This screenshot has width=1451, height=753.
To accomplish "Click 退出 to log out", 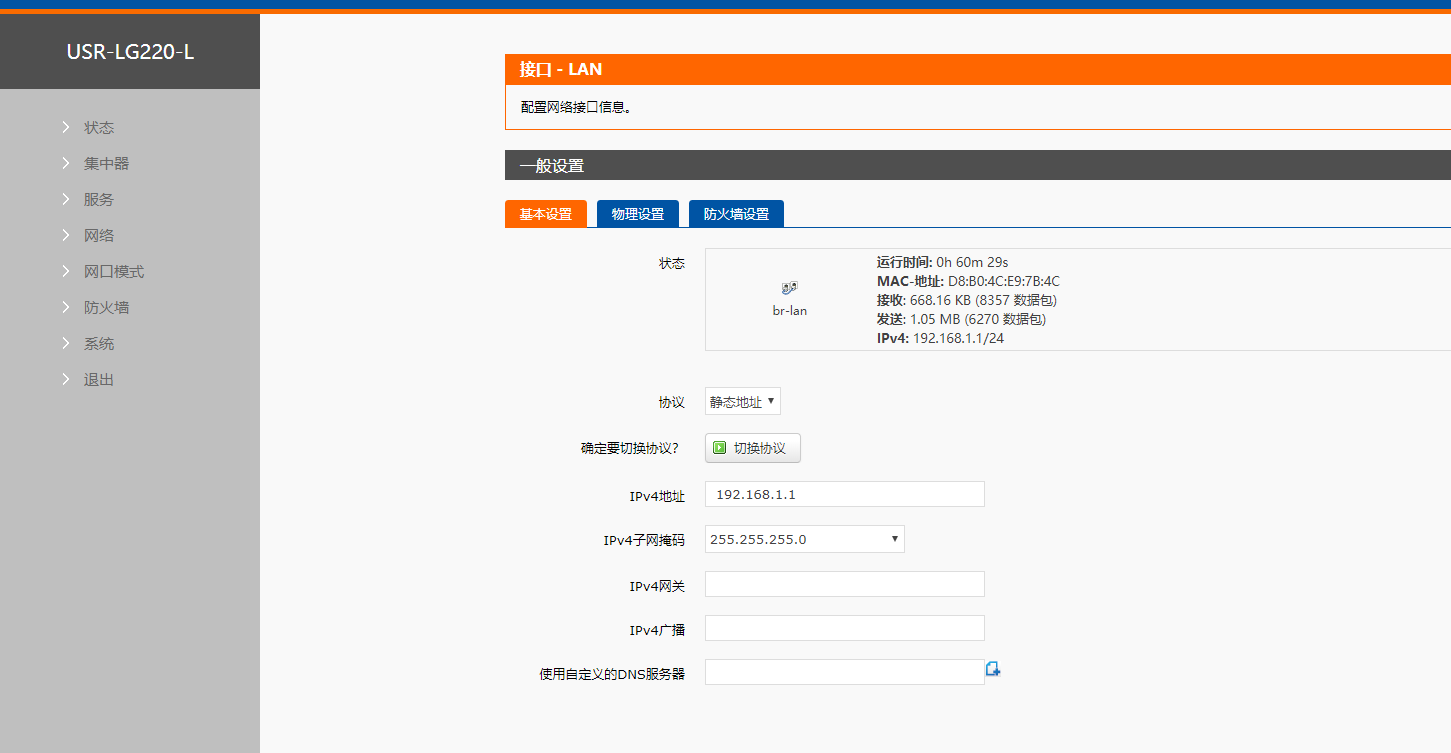I will 98,380.
